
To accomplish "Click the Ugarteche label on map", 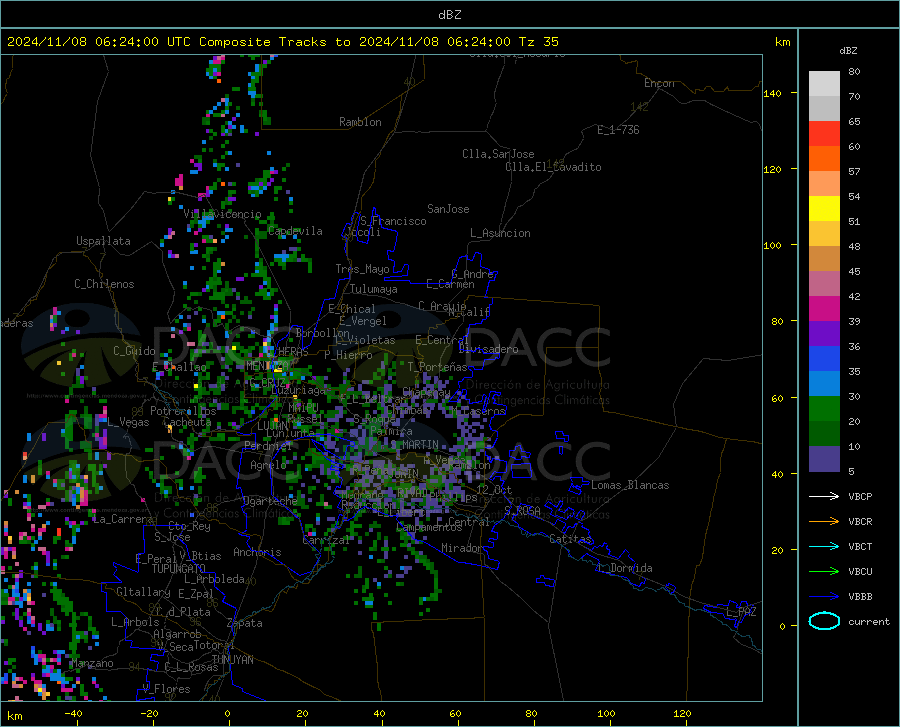I will tap(270, 500).
